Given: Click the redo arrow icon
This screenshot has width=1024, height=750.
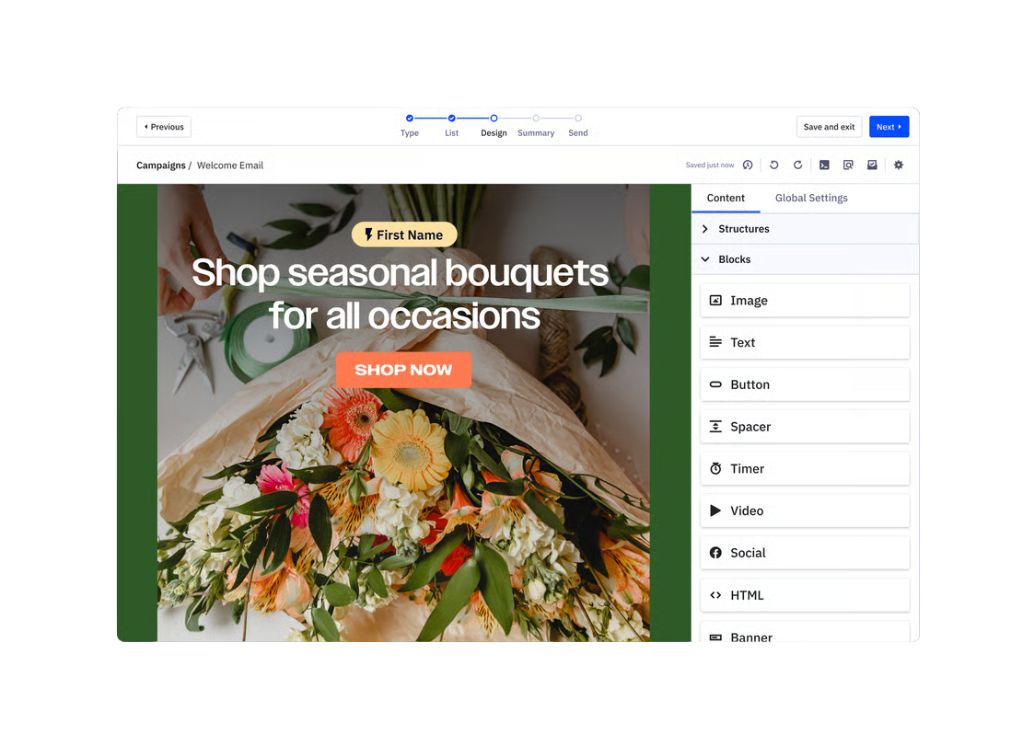Looking at the screenshot, I should coord(798,165).
